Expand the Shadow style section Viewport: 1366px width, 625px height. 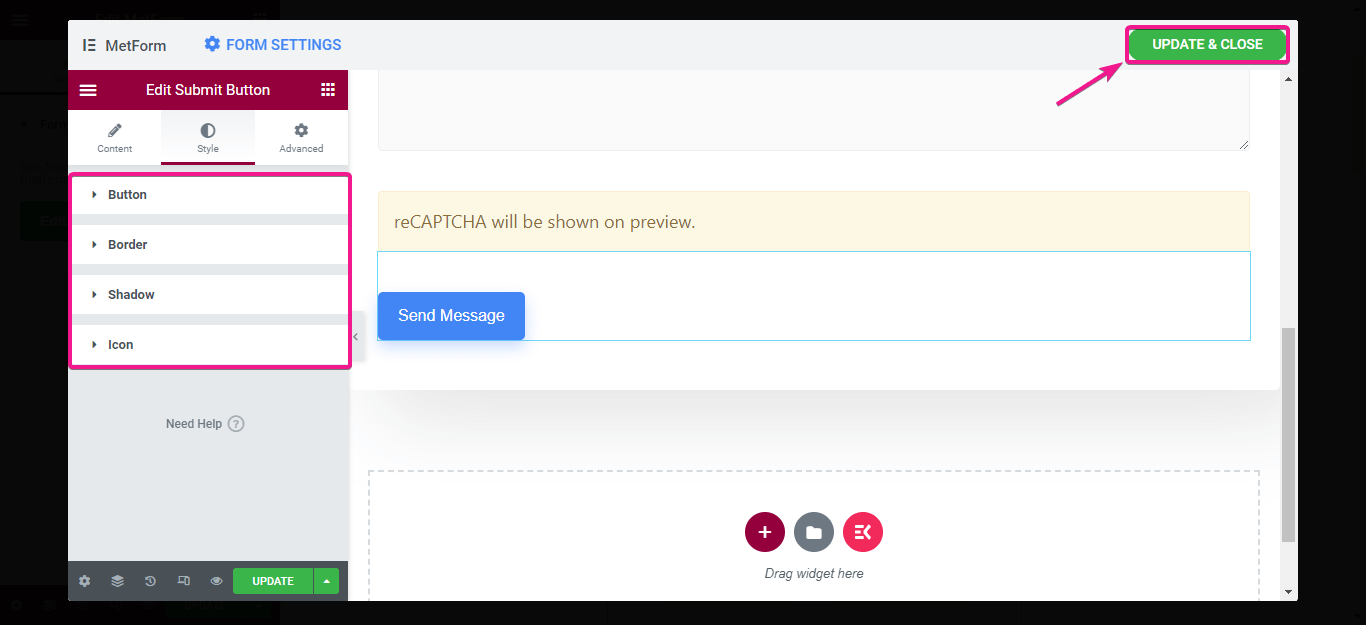[131, 295]
